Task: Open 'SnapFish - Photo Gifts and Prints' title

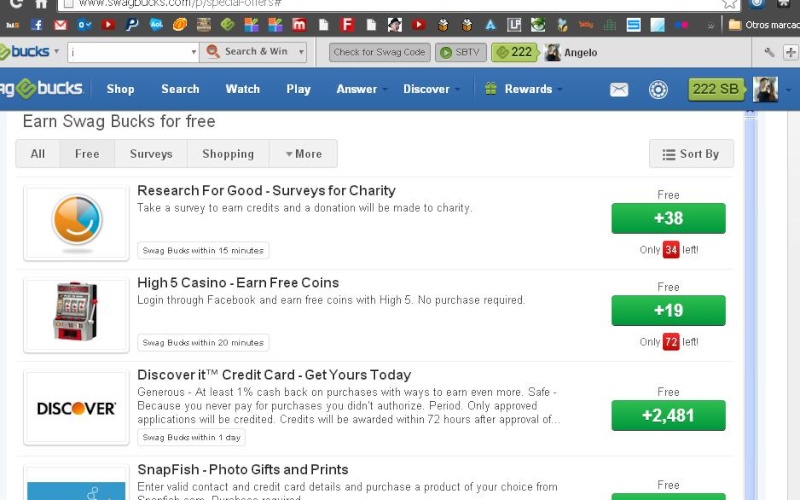Action: click(243, 469)
